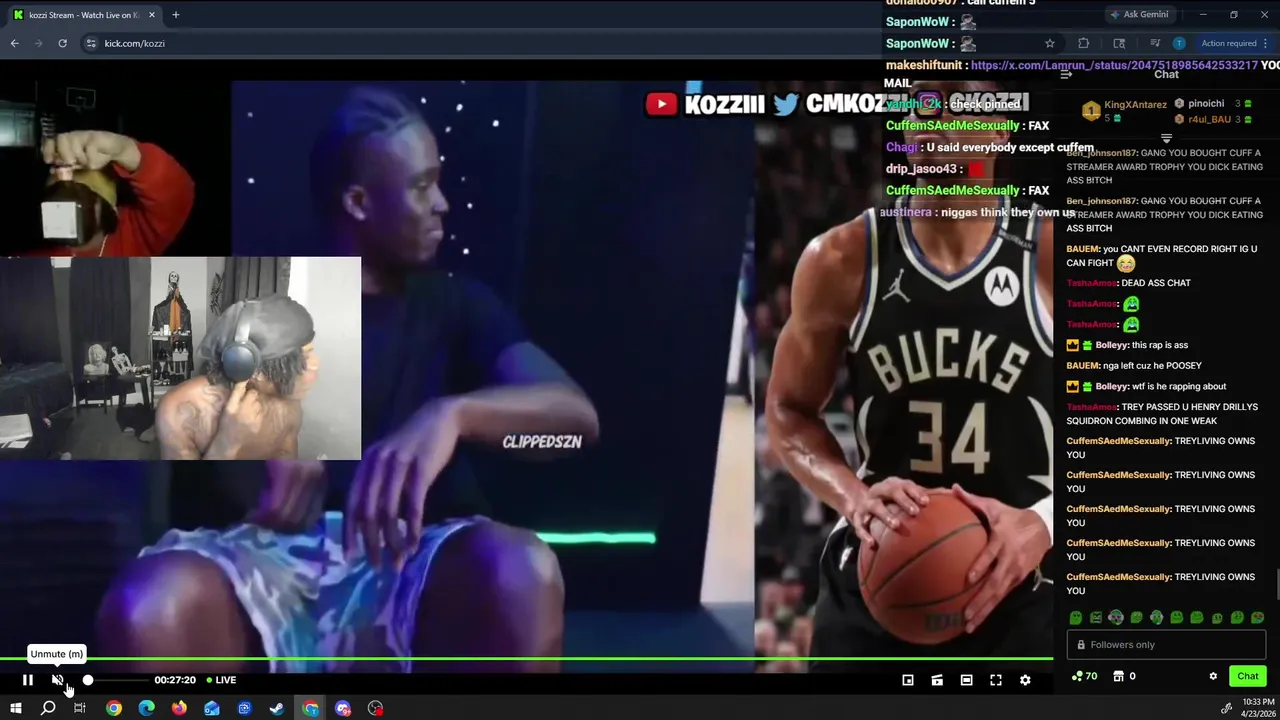Open the video player settings gear
Image resolution: width=1280 pixels, height=720 pixels.
[1025, 680]
